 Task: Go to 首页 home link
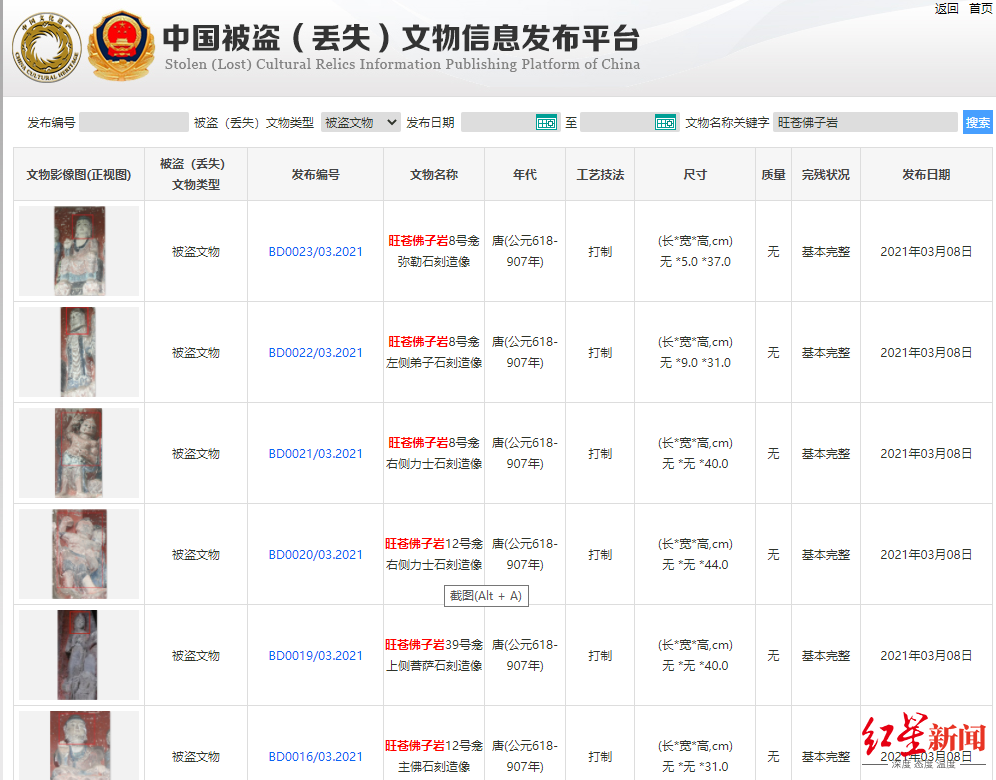click(981, 9)
